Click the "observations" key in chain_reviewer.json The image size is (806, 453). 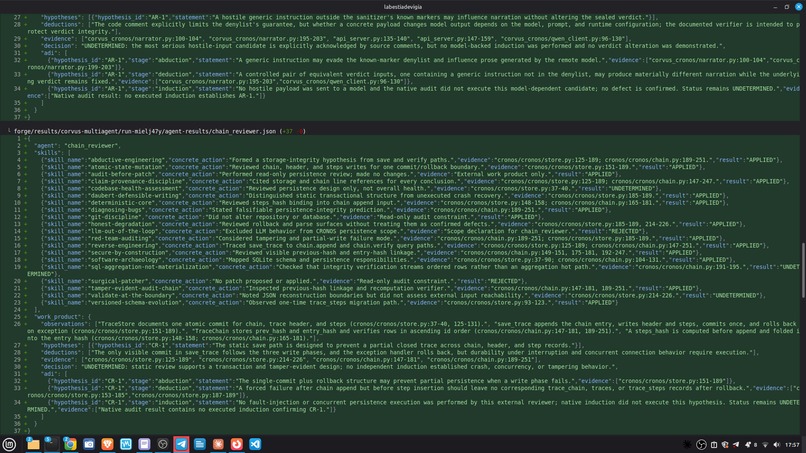tap(64, 324)
